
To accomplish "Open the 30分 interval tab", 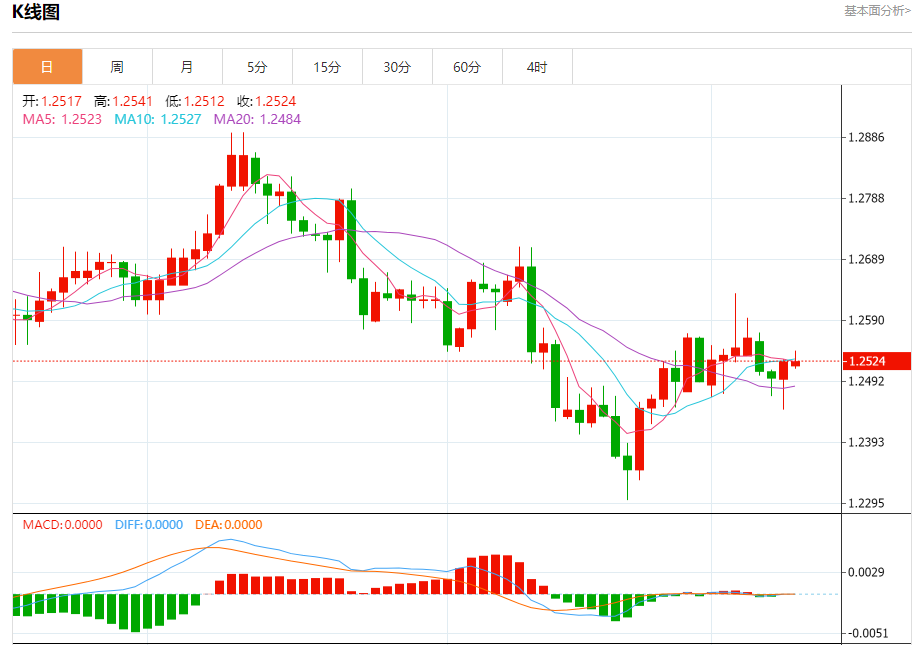I will click(x=397, y=67).
